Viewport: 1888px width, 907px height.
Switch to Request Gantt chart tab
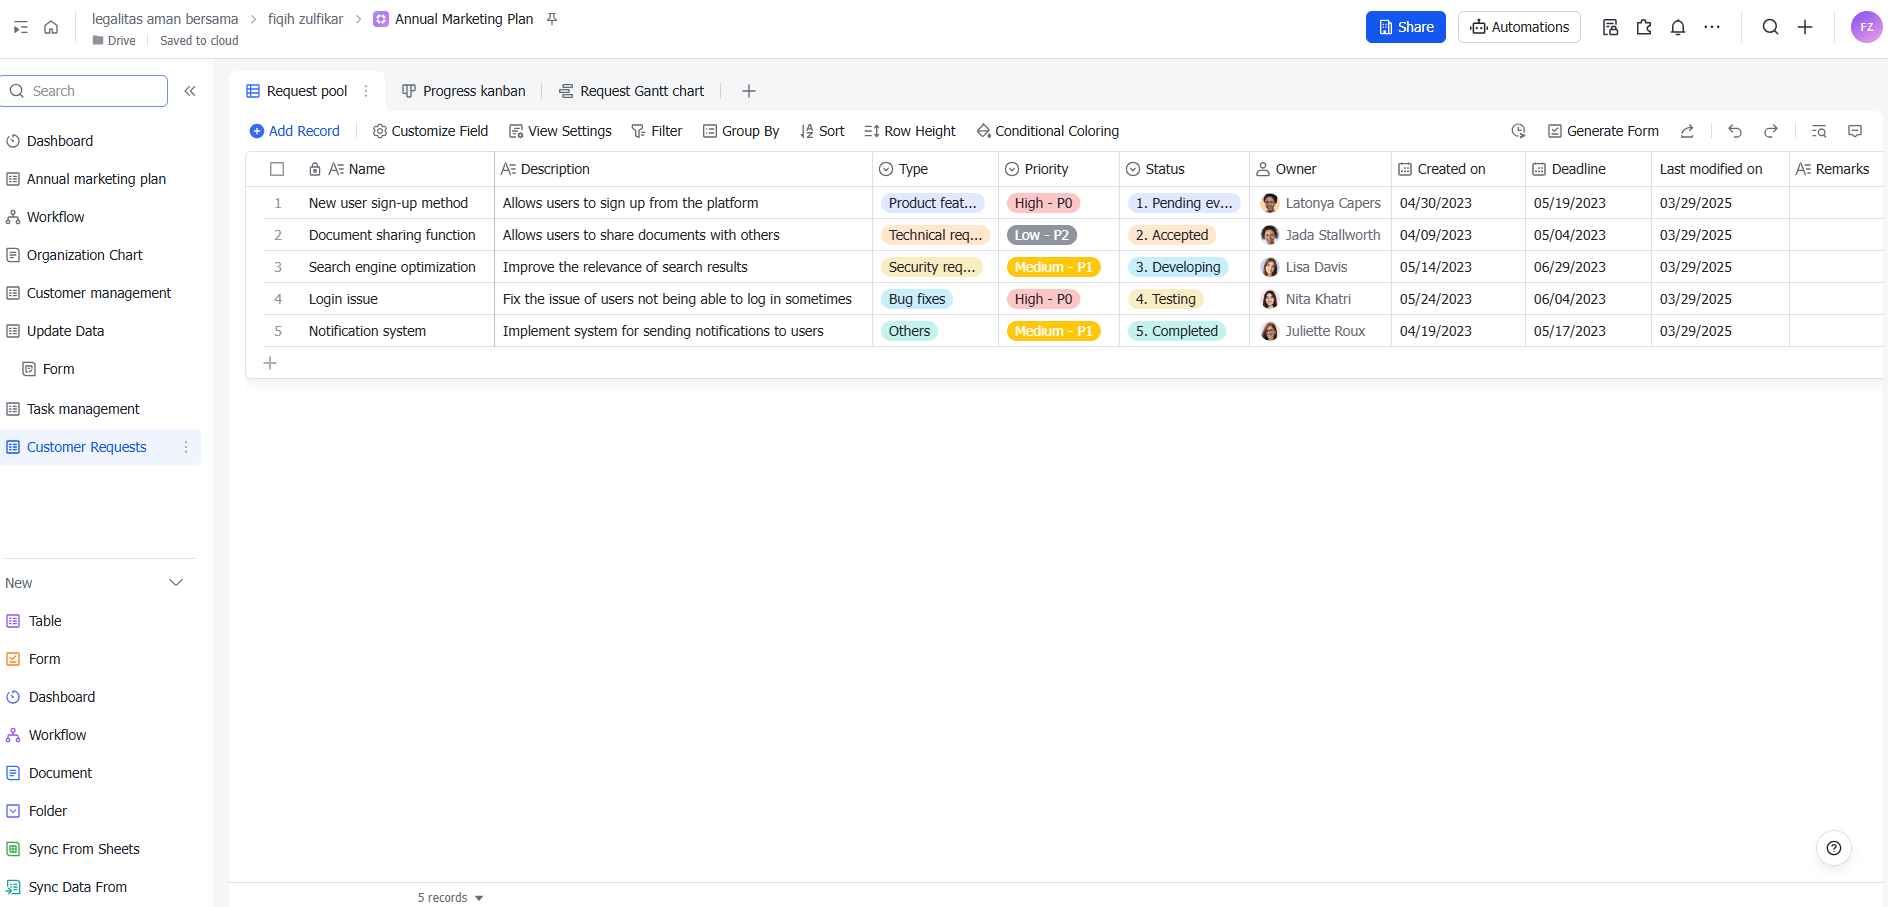coord(631,91)
